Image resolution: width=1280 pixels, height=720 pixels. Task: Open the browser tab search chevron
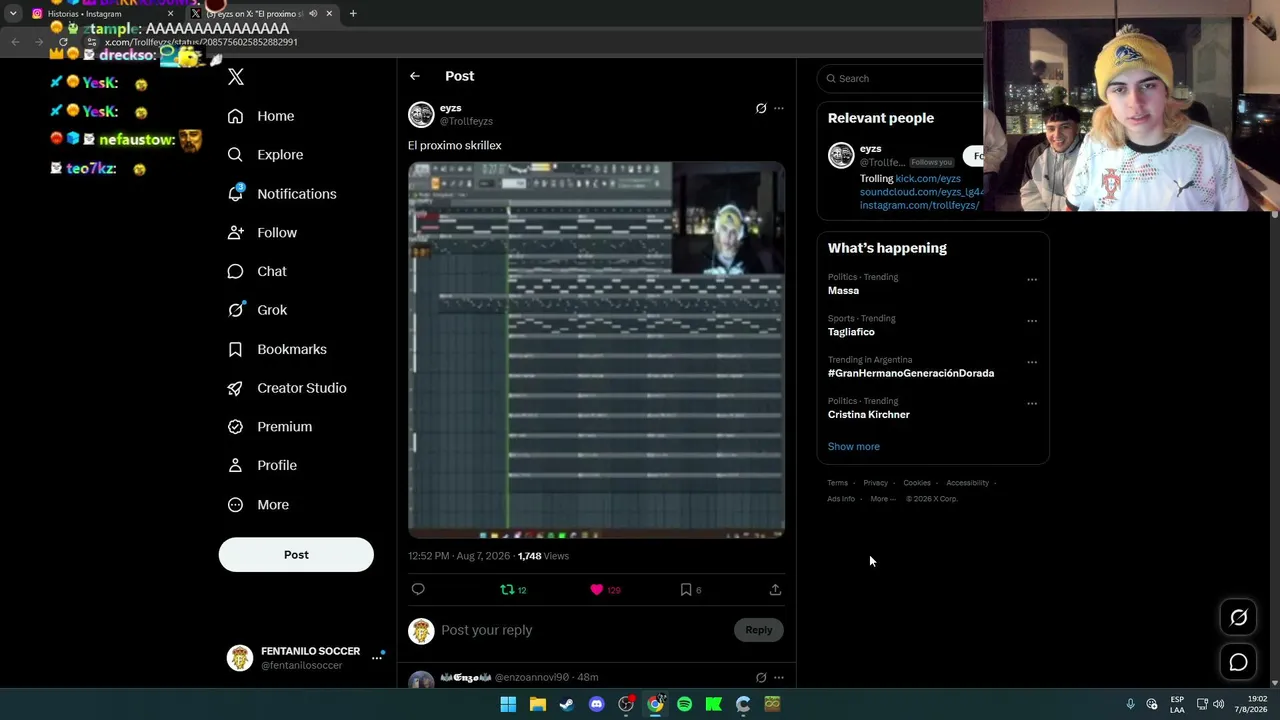pyautogui.click(x=13, y=14)
